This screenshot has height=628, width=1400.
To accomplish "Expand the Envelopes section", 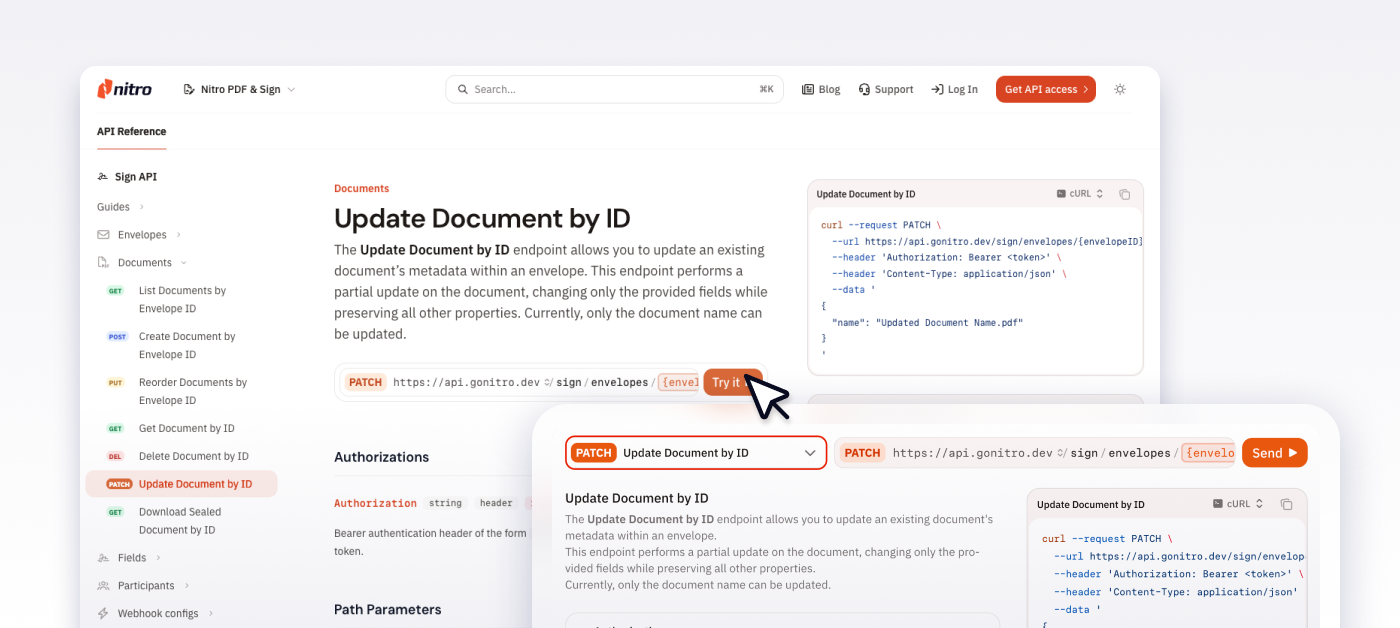I will [140, 235].
